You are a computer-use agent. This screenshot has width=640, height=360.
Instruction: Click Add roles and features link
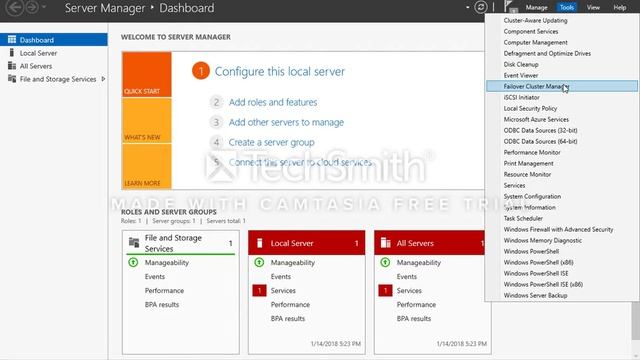coord(273,102)
